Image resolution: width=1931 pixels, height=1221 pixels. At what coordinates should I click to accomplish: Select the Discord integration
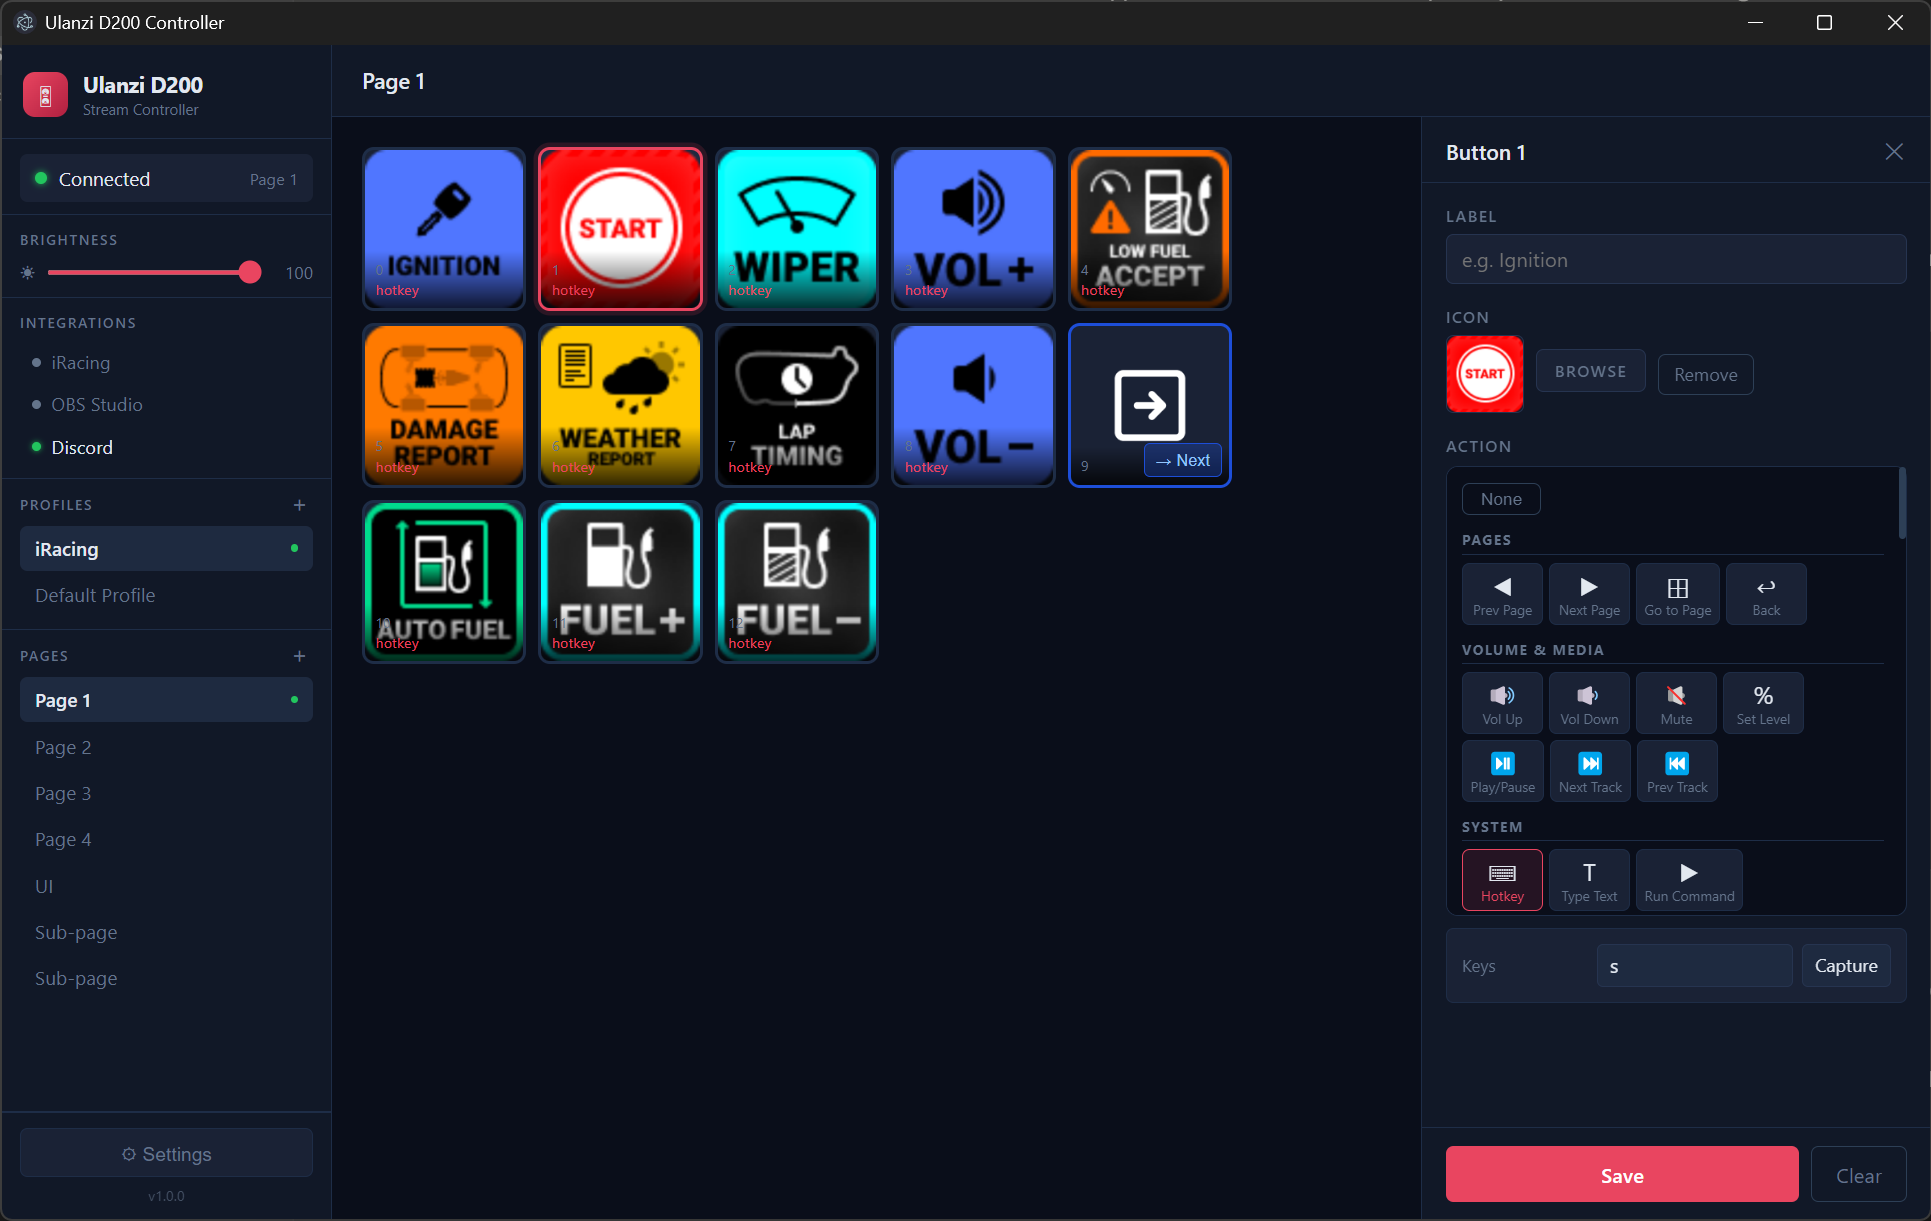pyautogui.click(x=81, y=448)
